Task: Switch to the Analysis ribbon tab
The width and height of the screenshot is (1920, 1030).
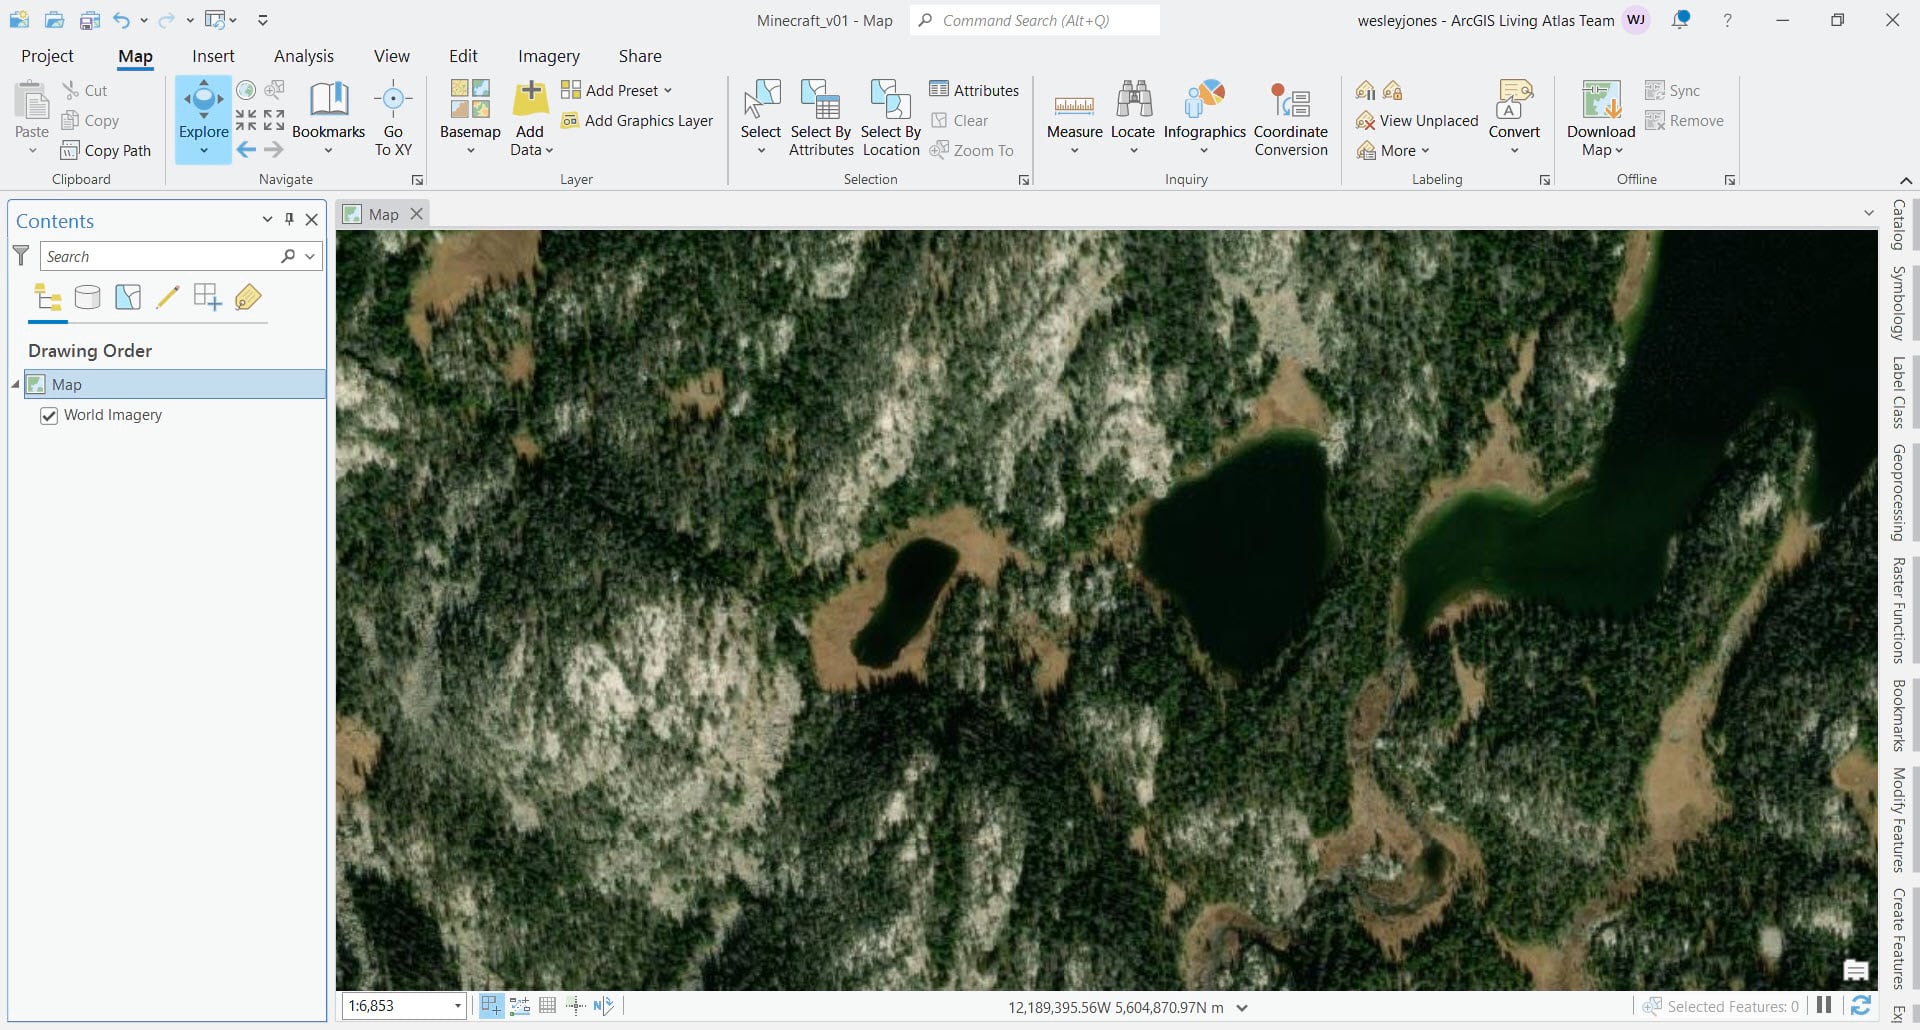Action: click(304, 56)
